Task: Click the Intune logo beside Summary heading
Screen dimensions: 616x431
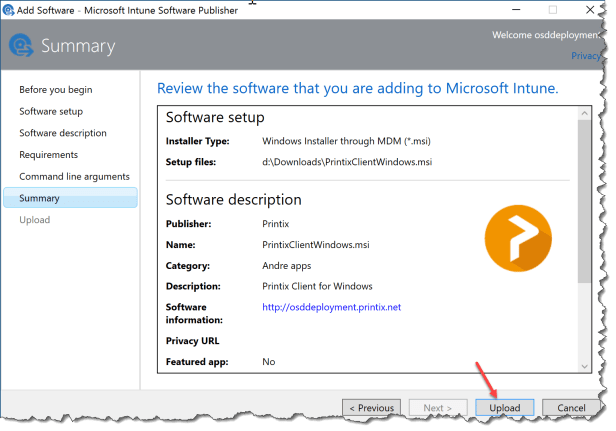Action: tap(22, 46)
